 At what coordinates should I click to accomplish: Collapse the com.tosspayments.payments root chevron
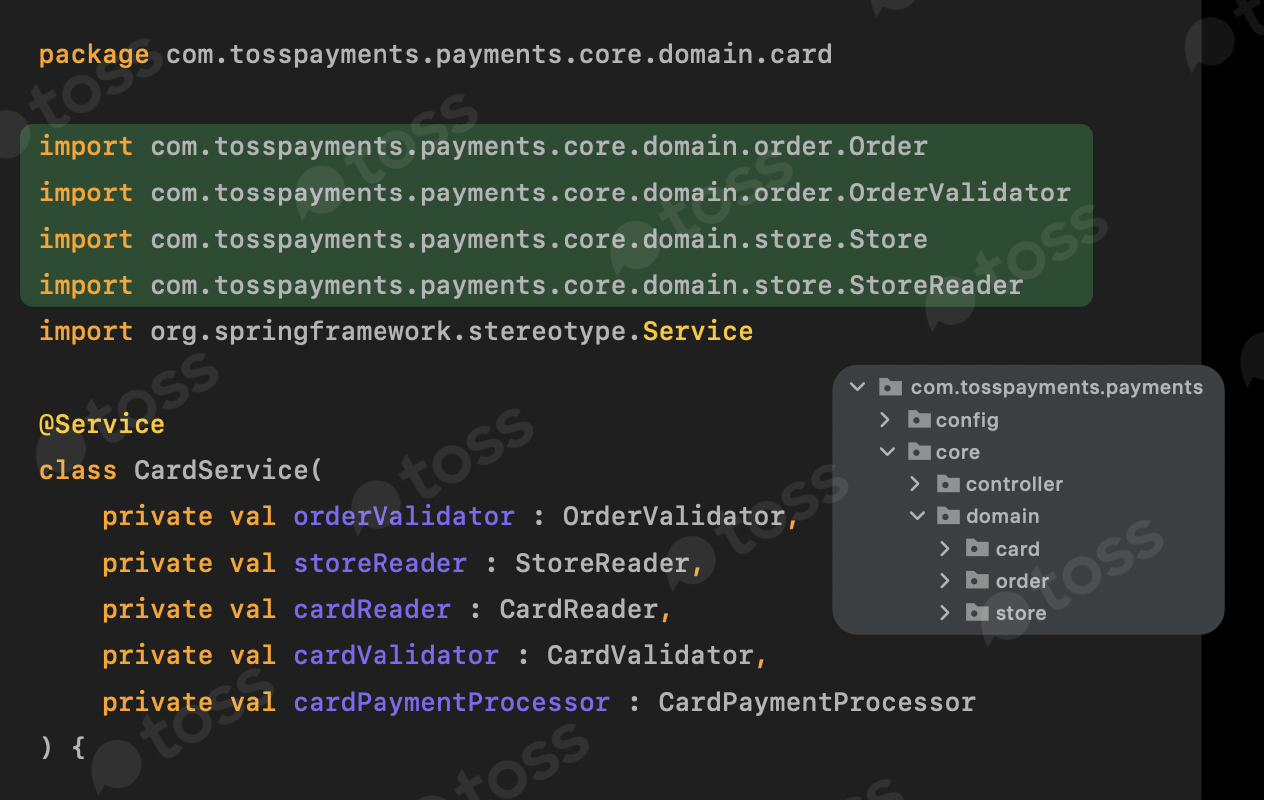857,387
